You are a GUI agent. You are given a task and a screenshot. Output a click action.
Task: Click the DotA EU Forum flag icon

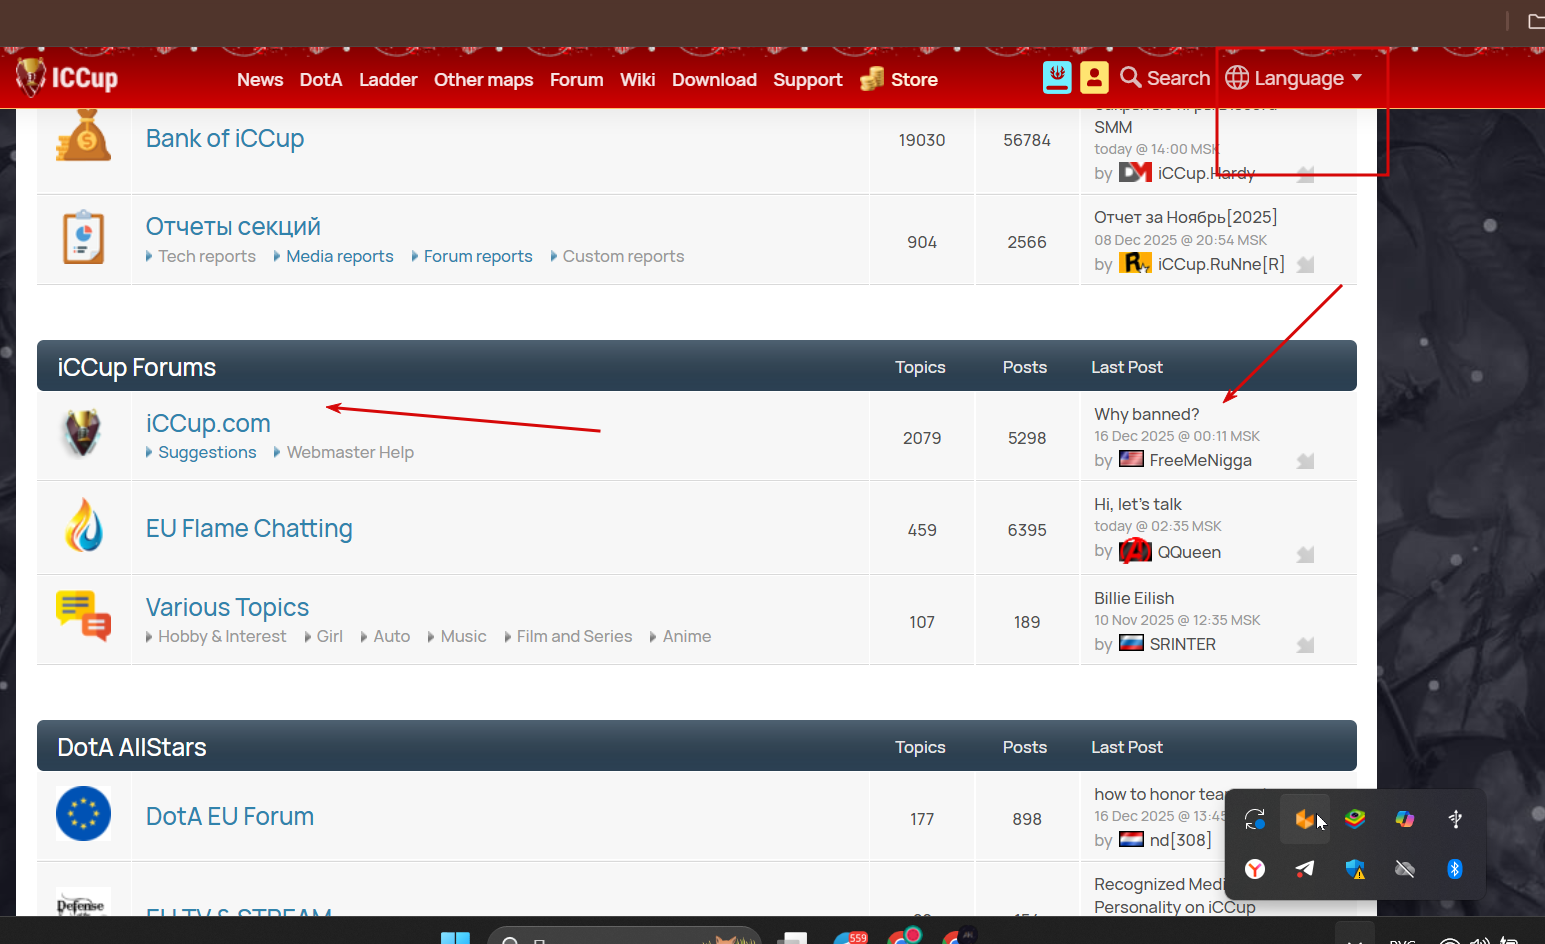coord(83,813)
